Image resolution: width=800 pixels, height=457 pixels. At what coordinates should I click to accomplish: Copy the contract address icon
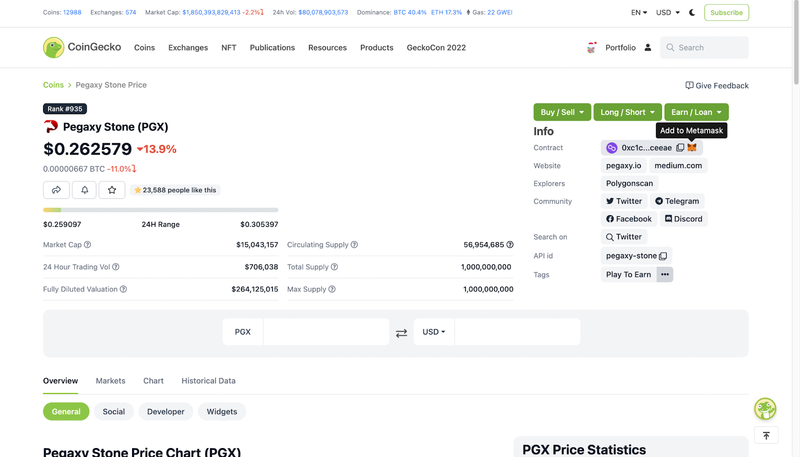click(x=680, y=147)
